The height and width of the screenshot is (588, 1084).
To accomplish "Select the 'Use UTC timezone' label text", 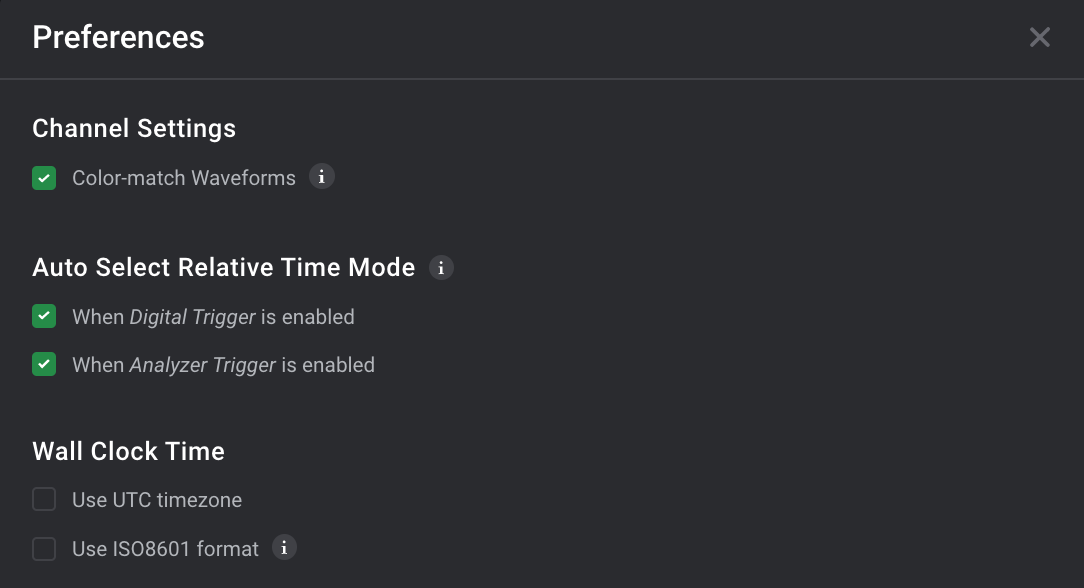I will coord(156,499).
